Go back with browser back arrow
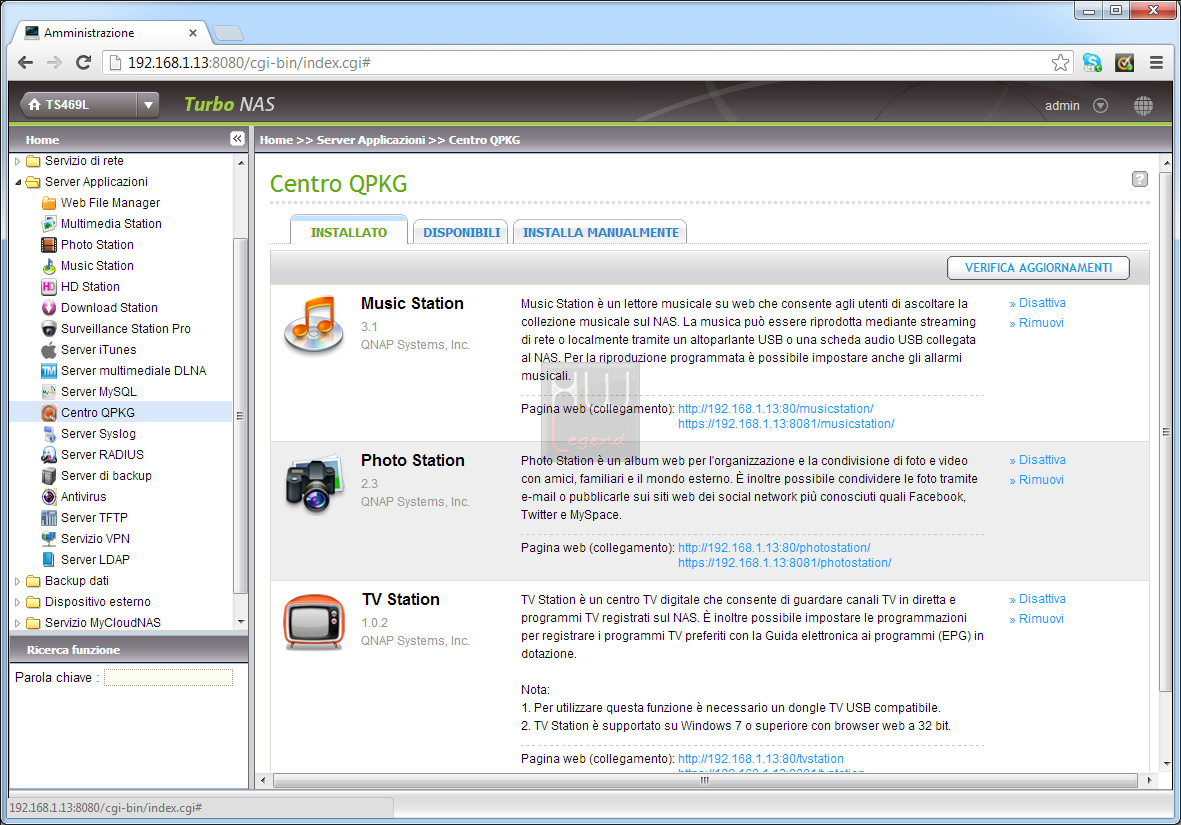The image size is (1181, 825). coord(25,63)
